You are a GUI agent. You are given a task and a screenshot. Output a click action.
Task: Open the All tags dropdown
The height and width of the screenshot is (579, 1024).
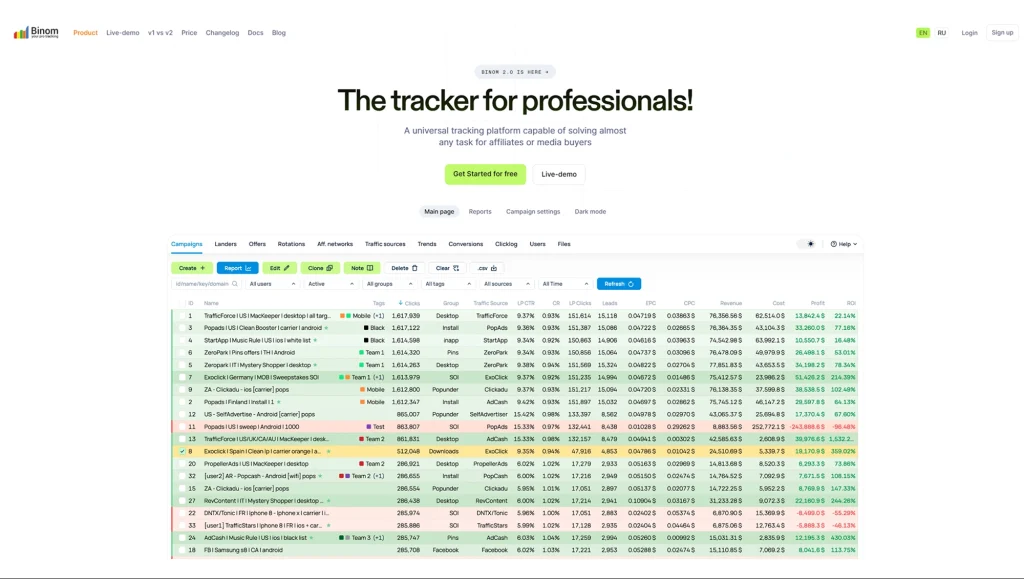pos(448,284)
